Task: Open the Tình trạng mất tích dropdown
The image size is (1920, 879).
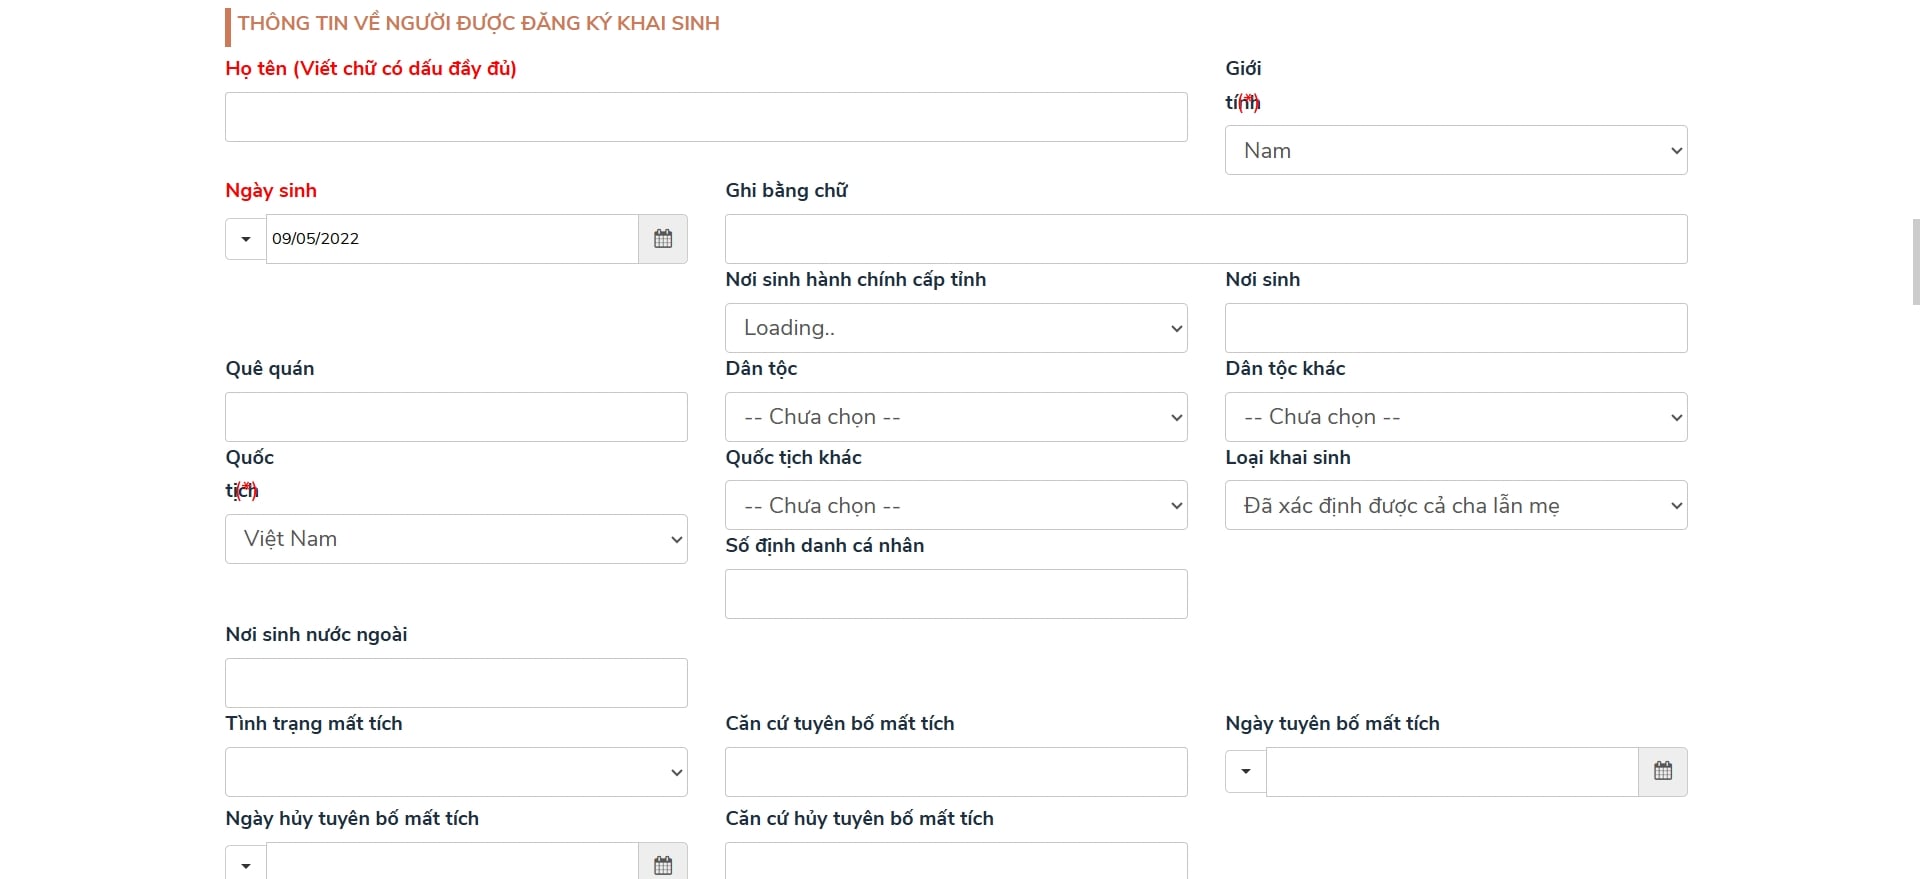Action: coord(456,772)
